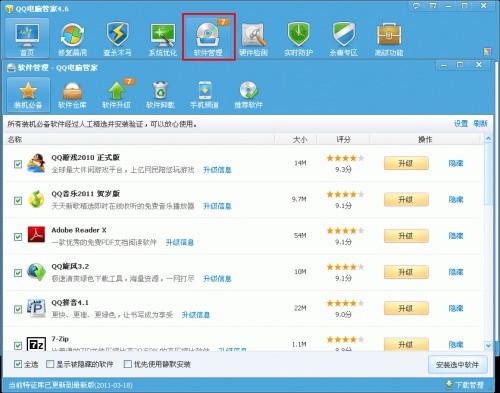This screenshot has width=500, height=393.
Task: Uncheck the QQ拼音4.1 checkbox
Action: pos(18,309)
